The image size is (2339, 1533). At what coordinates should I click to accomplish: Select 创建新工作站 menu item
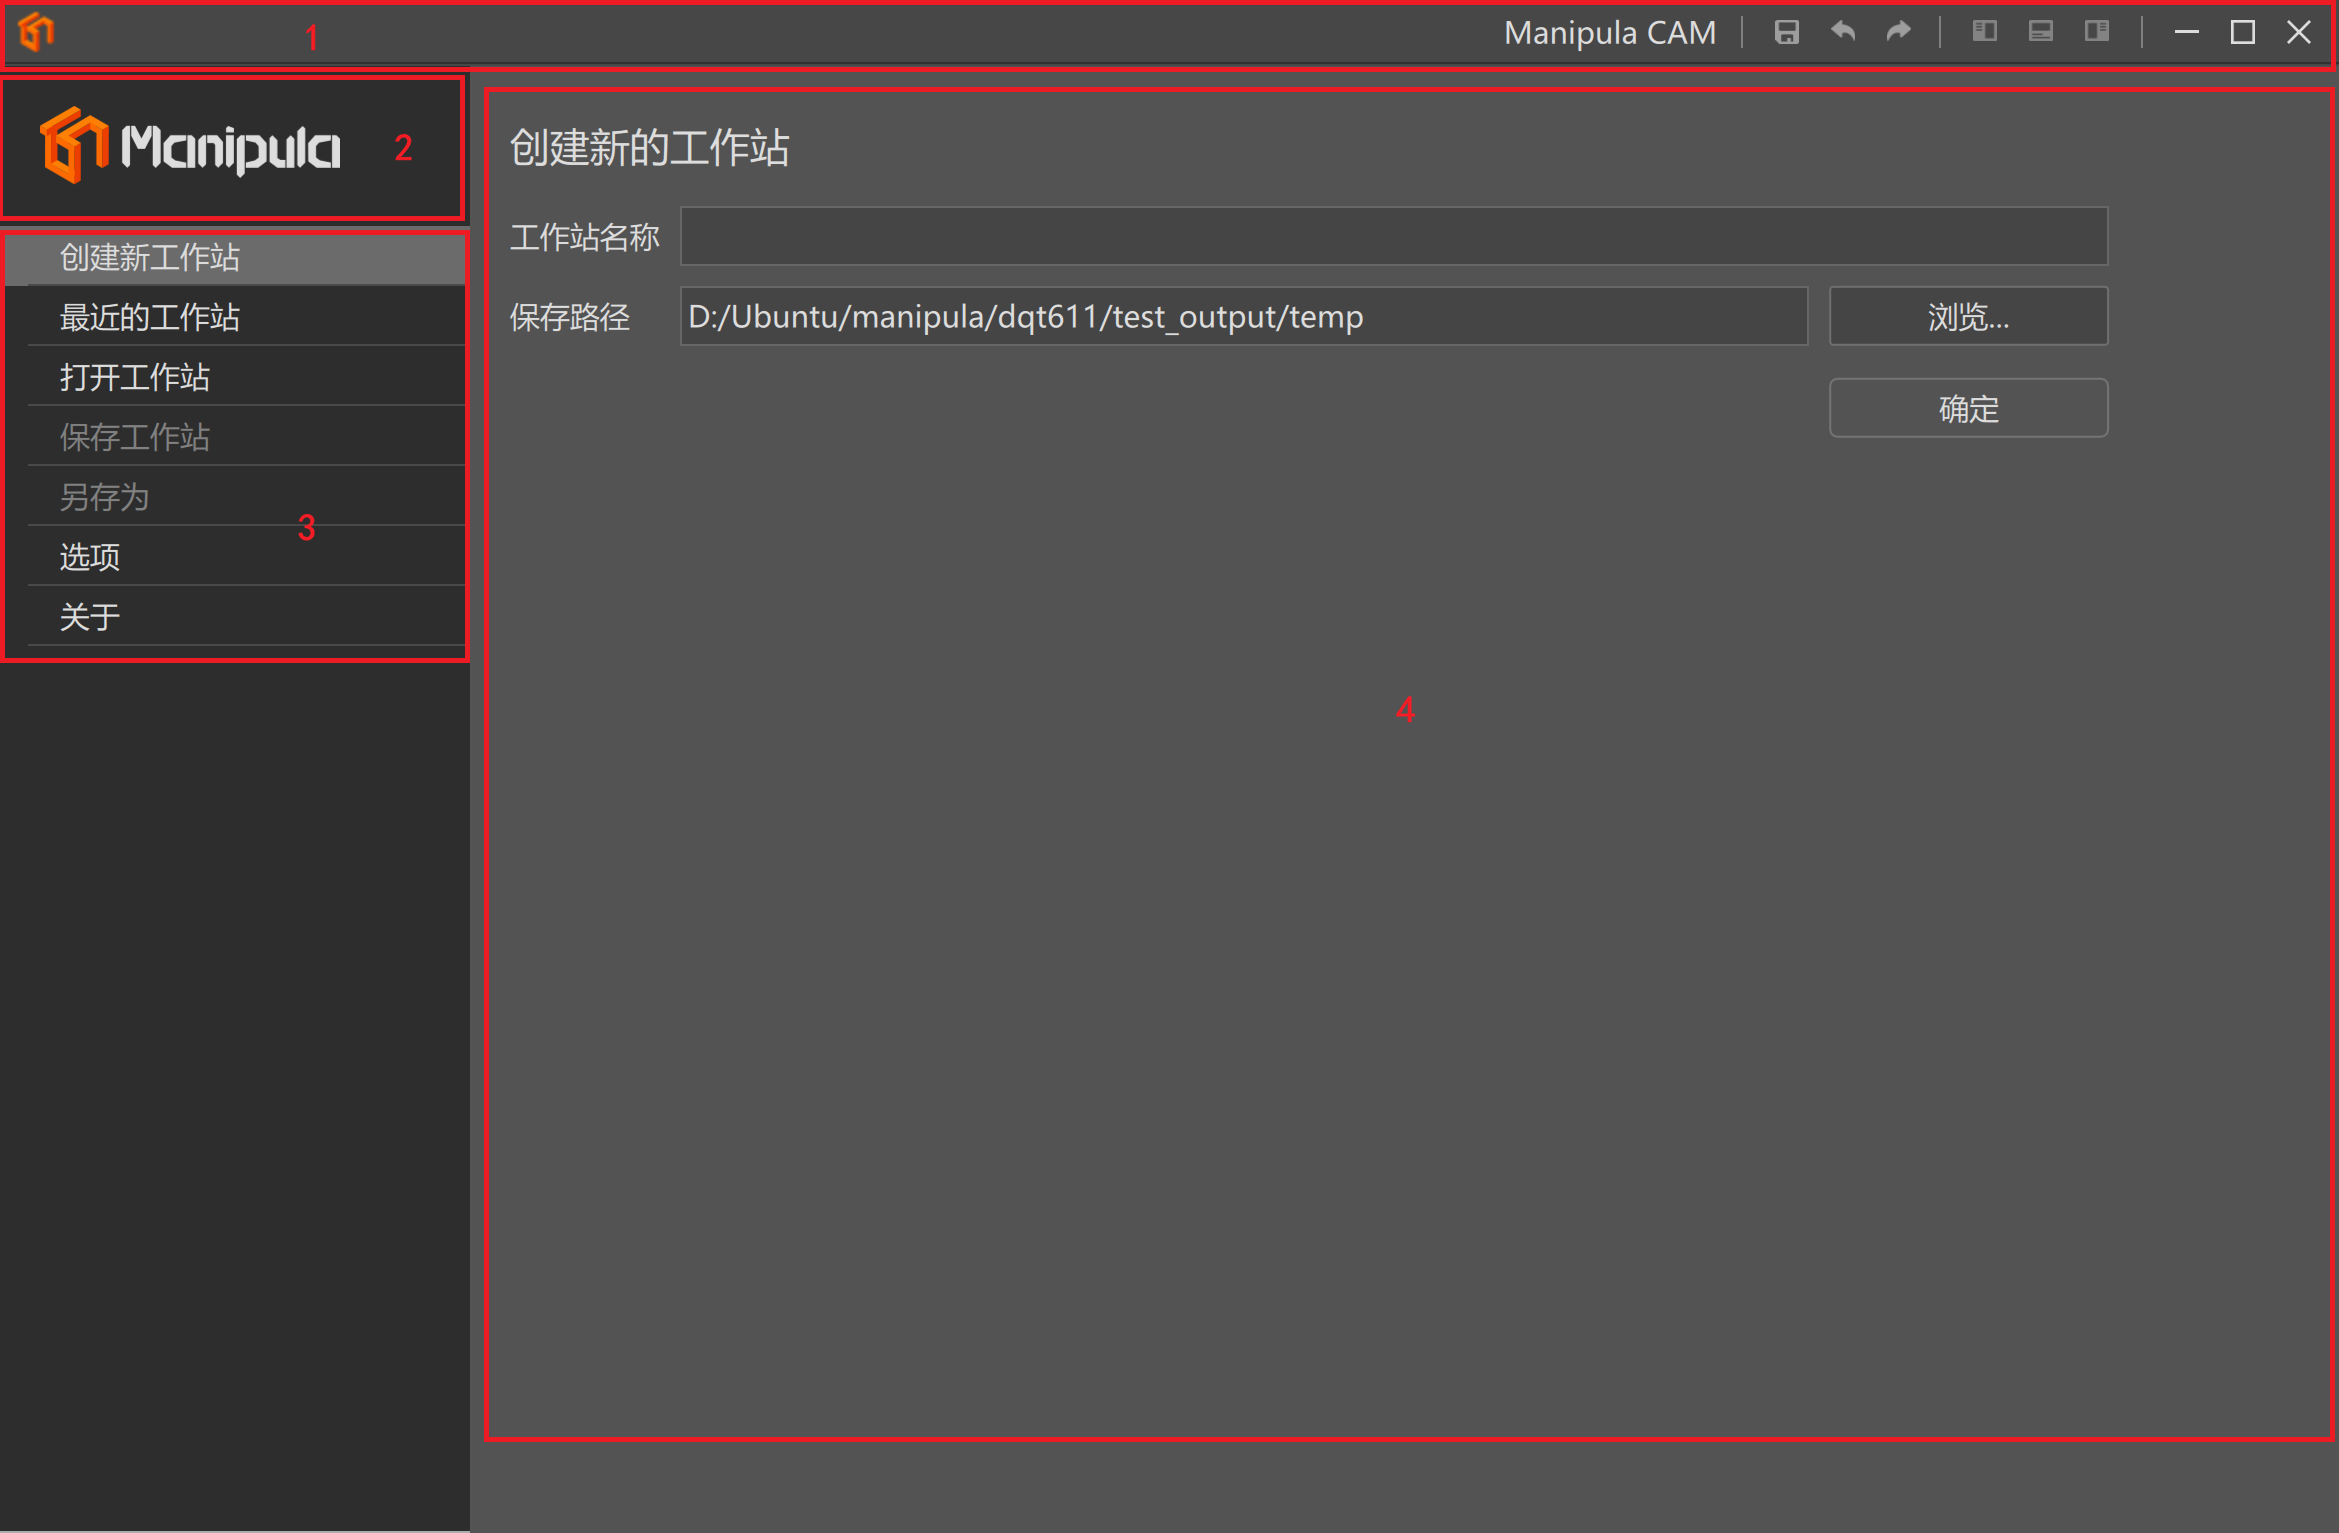(236, 257)
